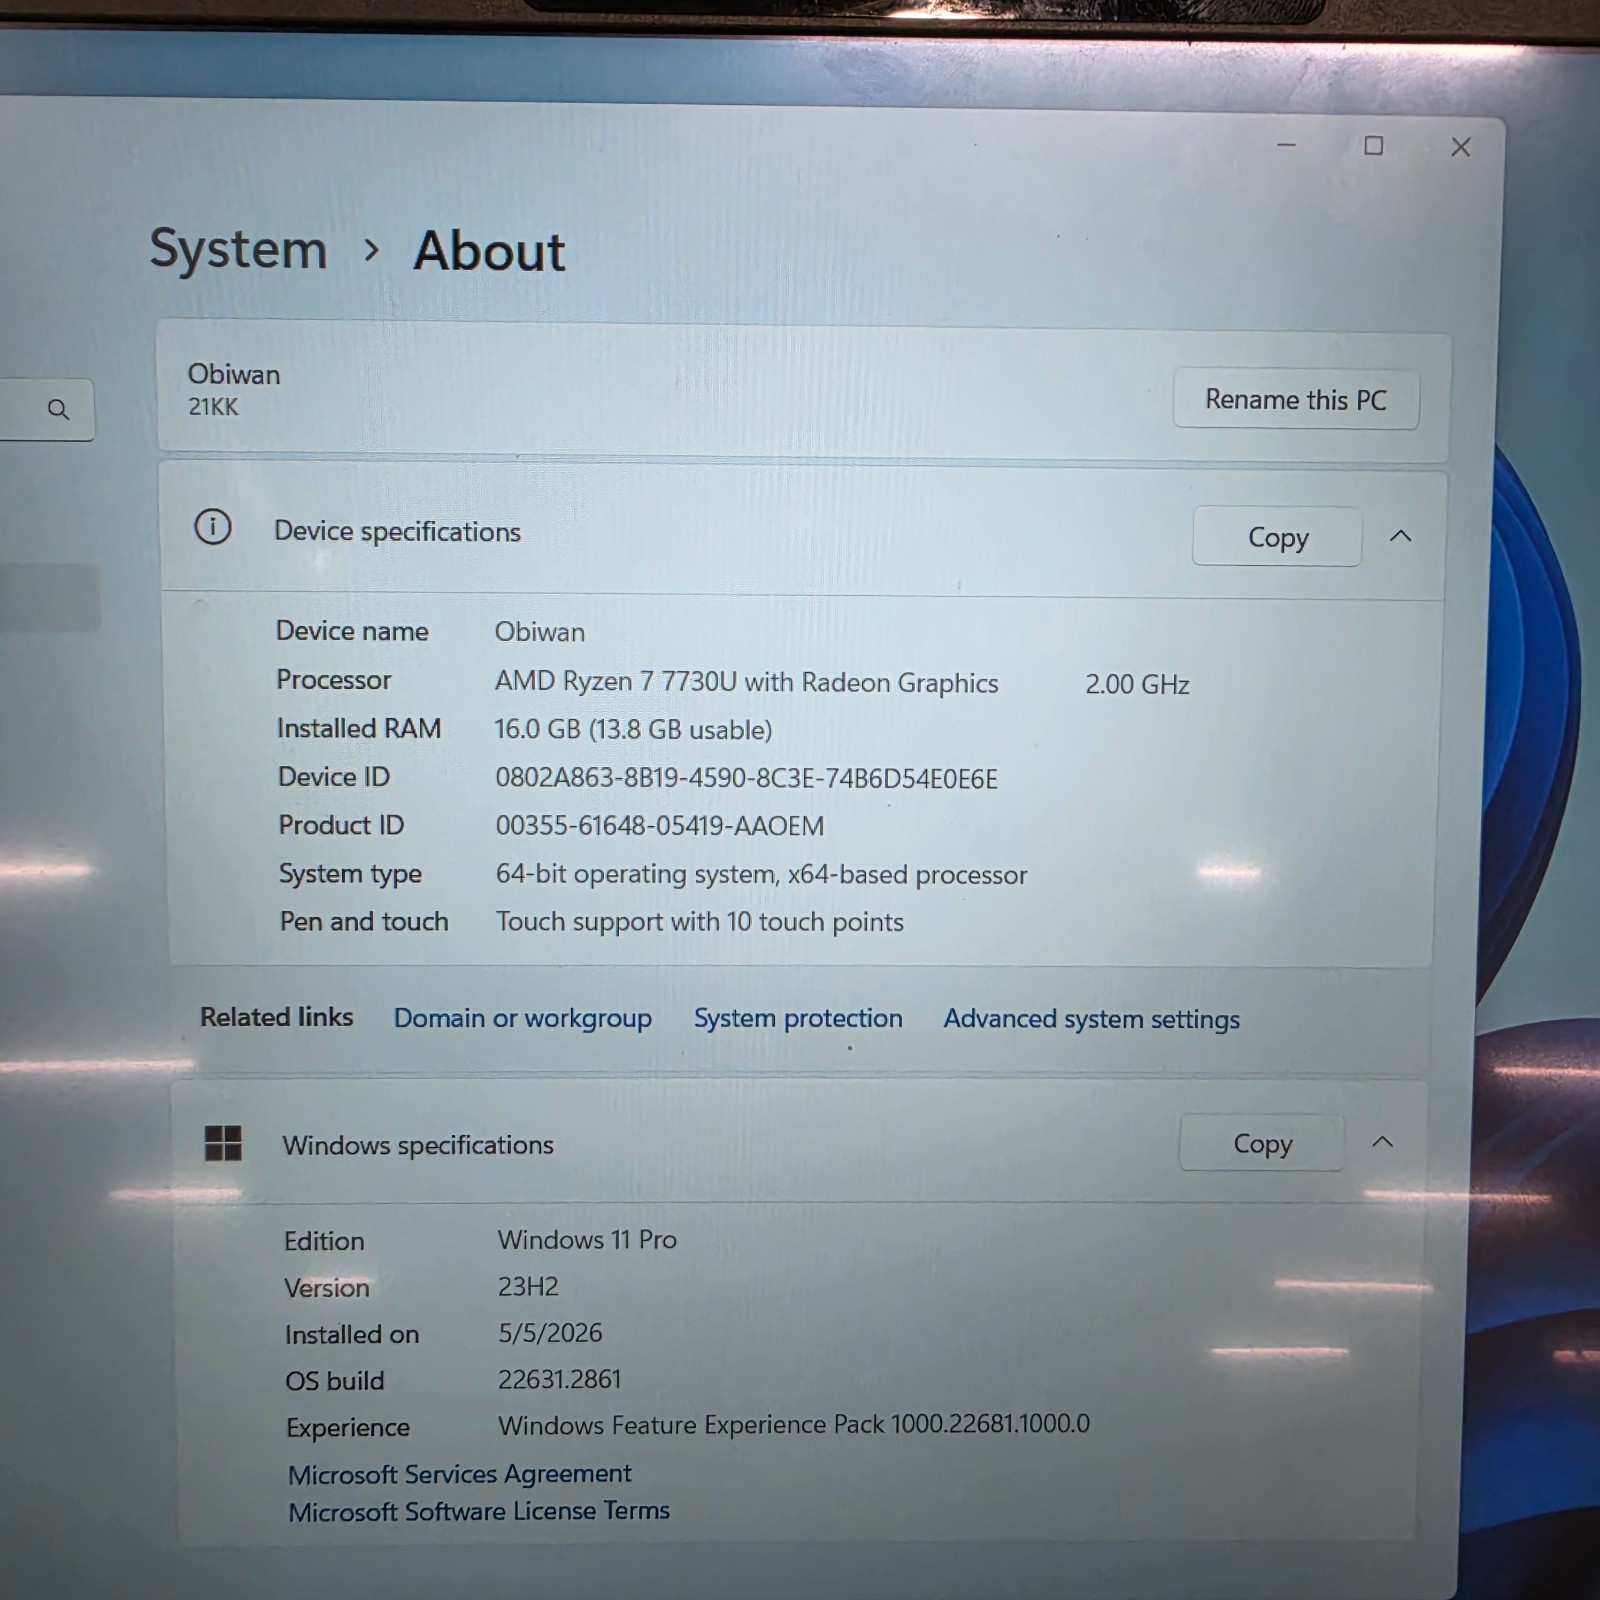Open Microsoft Services Agreement link
The width and height of the screenshot is (1600, 1600).
(x=459, y=1474)
